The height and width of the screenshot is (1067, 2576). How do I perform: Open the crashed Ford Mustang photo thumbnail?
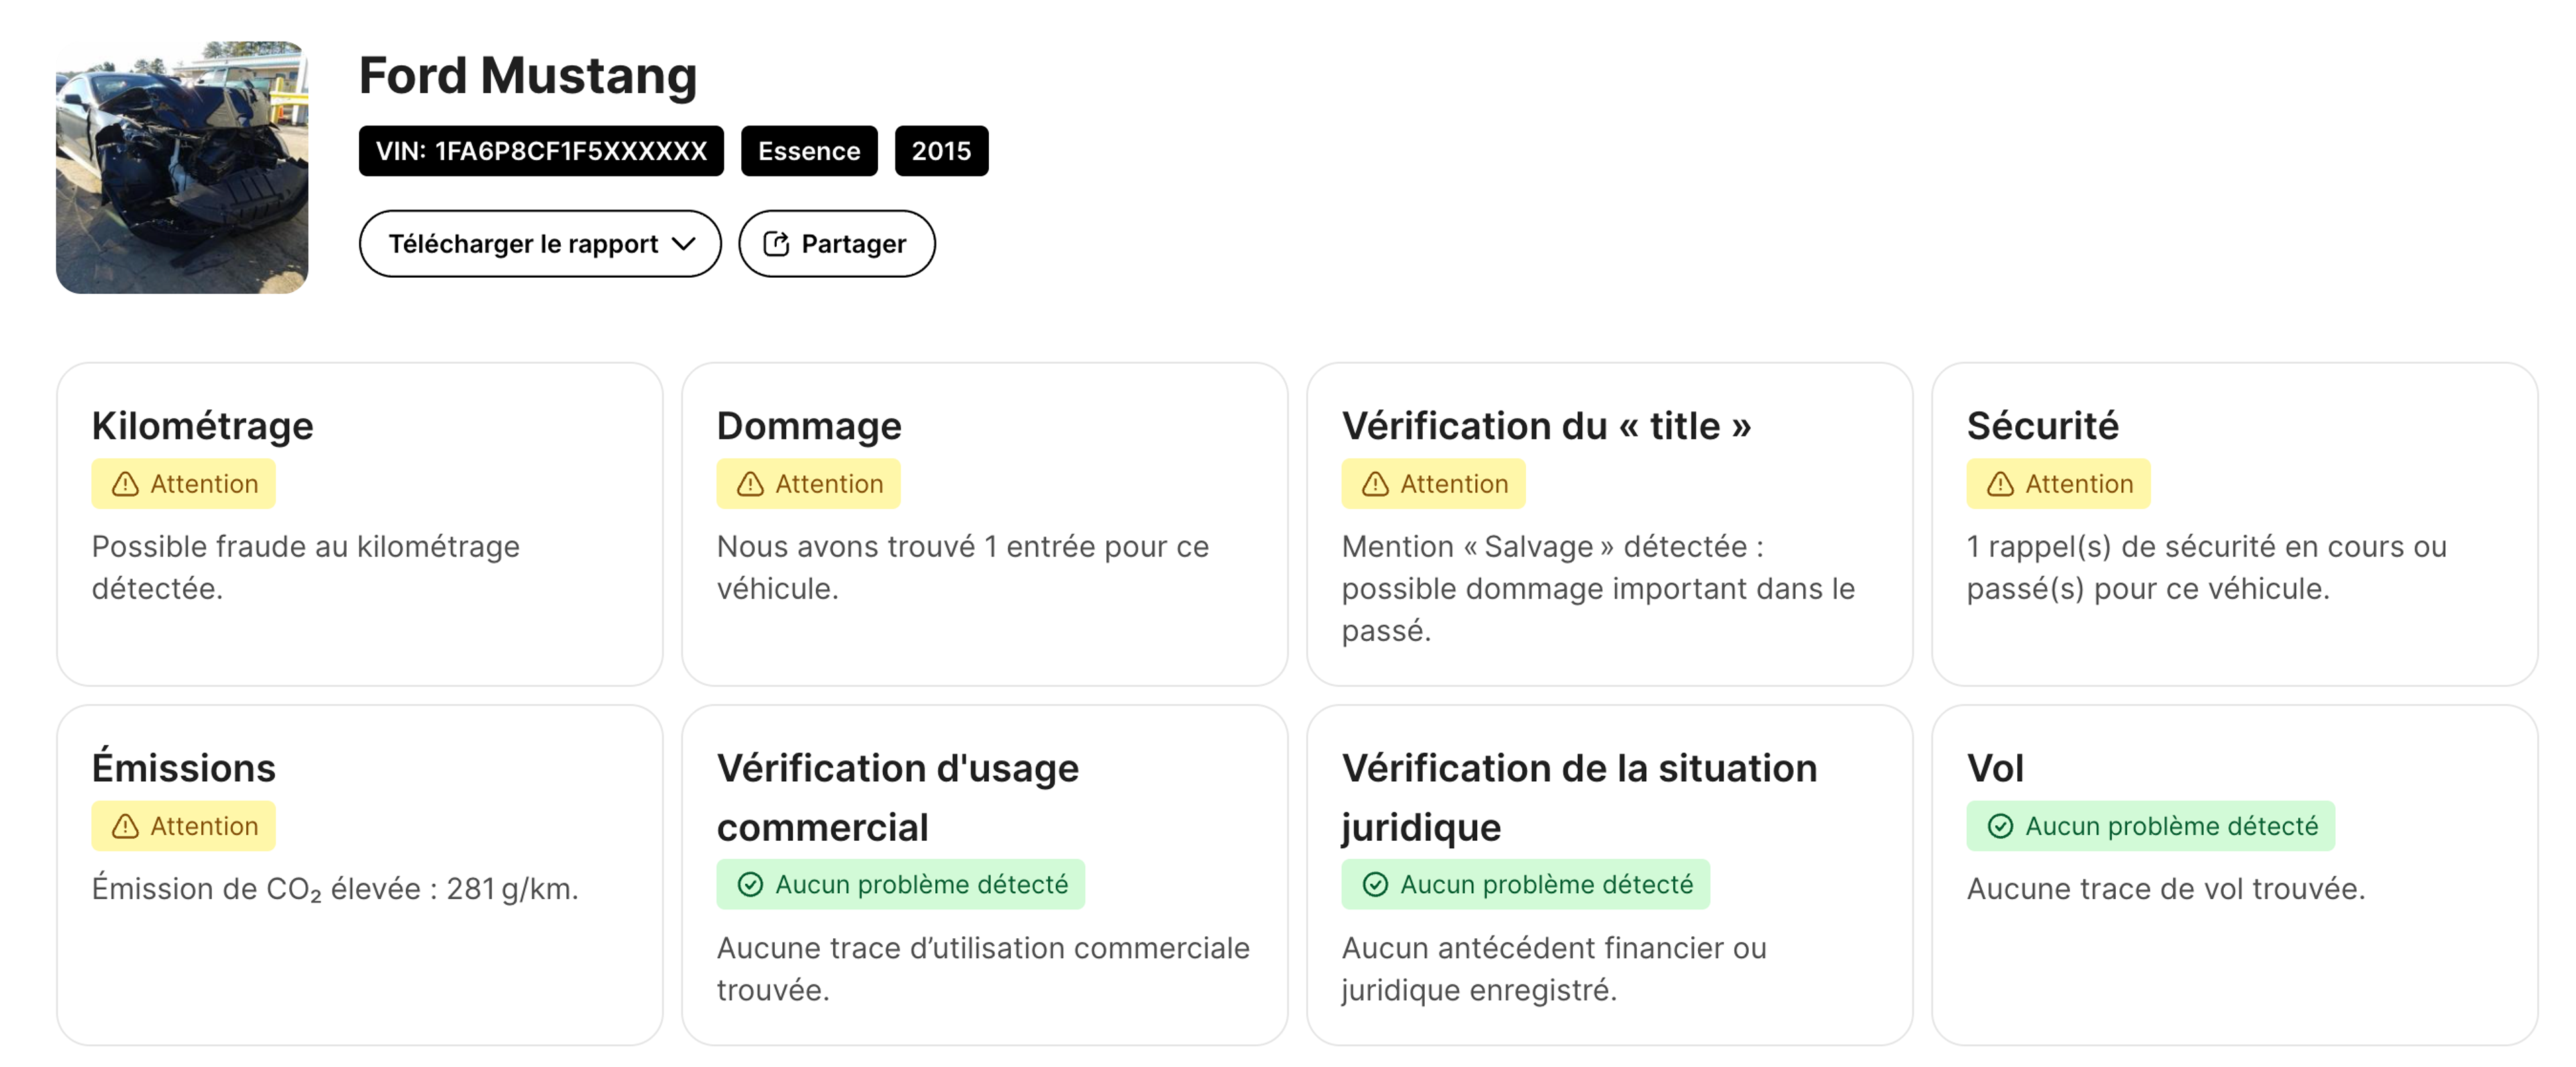point(182,167)
